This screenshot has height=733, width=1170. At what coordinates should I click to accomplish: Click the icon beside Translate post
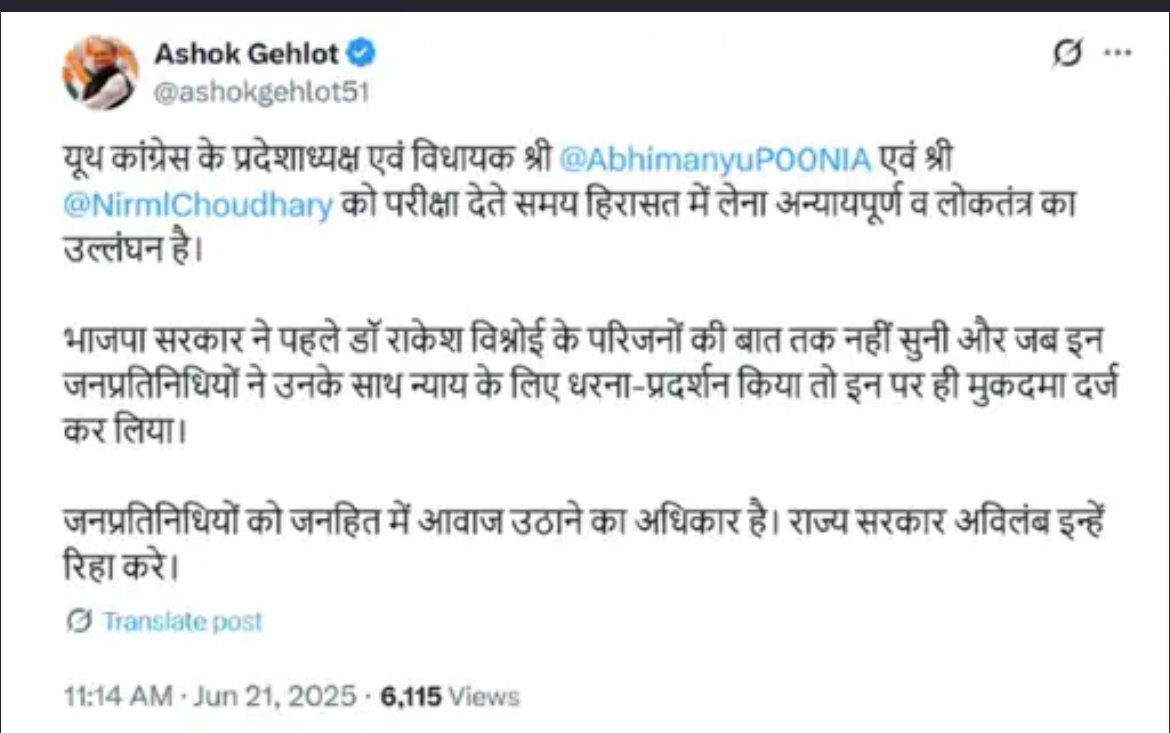(80, 621)
